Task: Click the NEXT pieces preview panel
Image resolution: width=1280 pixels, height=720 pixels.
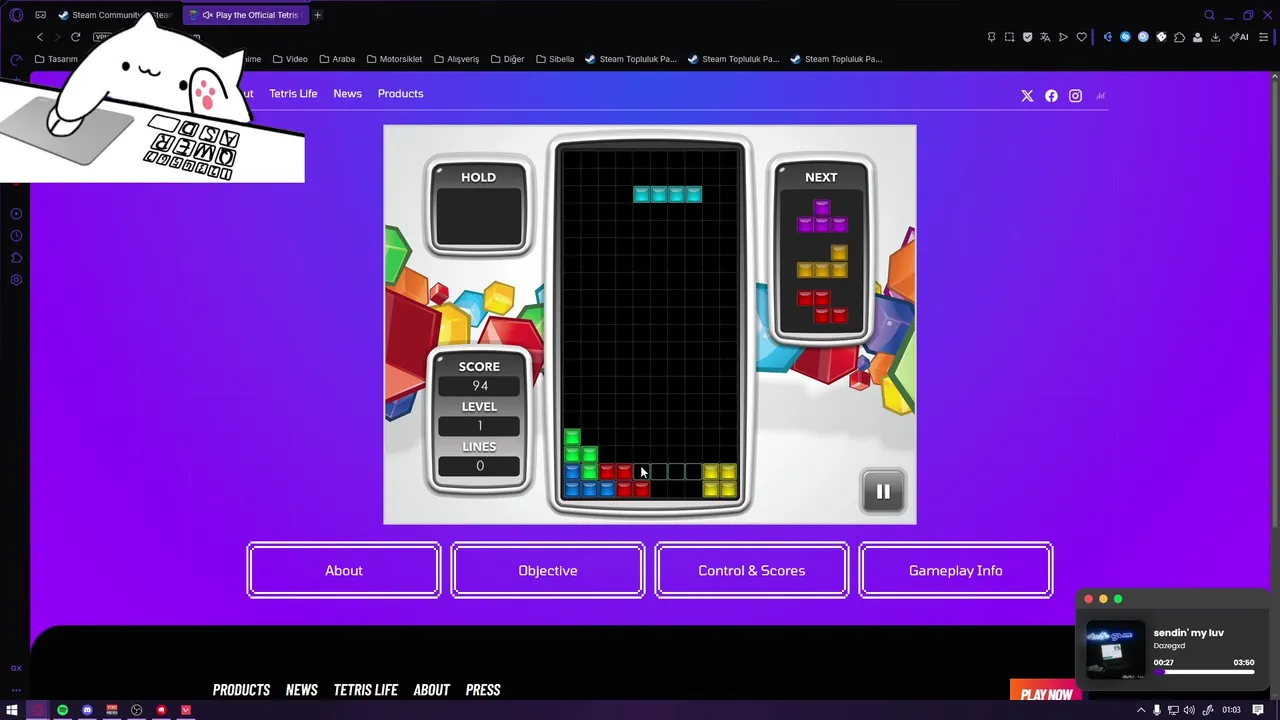Action: pos(821,249)
